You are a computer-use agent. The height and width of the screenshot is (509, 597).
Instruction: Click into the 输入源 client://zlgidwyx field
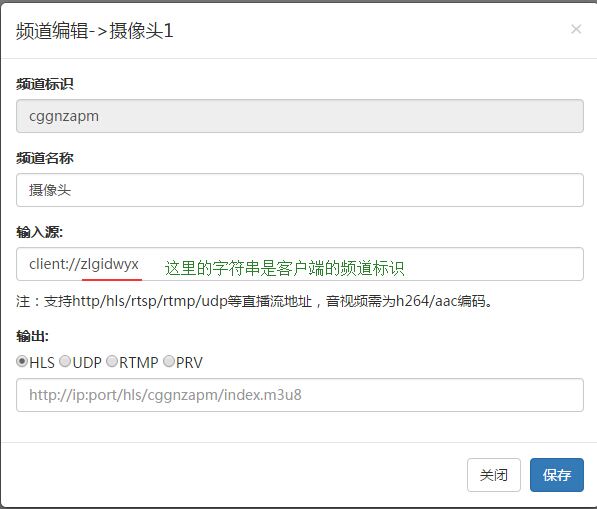[x=300, y=264]
